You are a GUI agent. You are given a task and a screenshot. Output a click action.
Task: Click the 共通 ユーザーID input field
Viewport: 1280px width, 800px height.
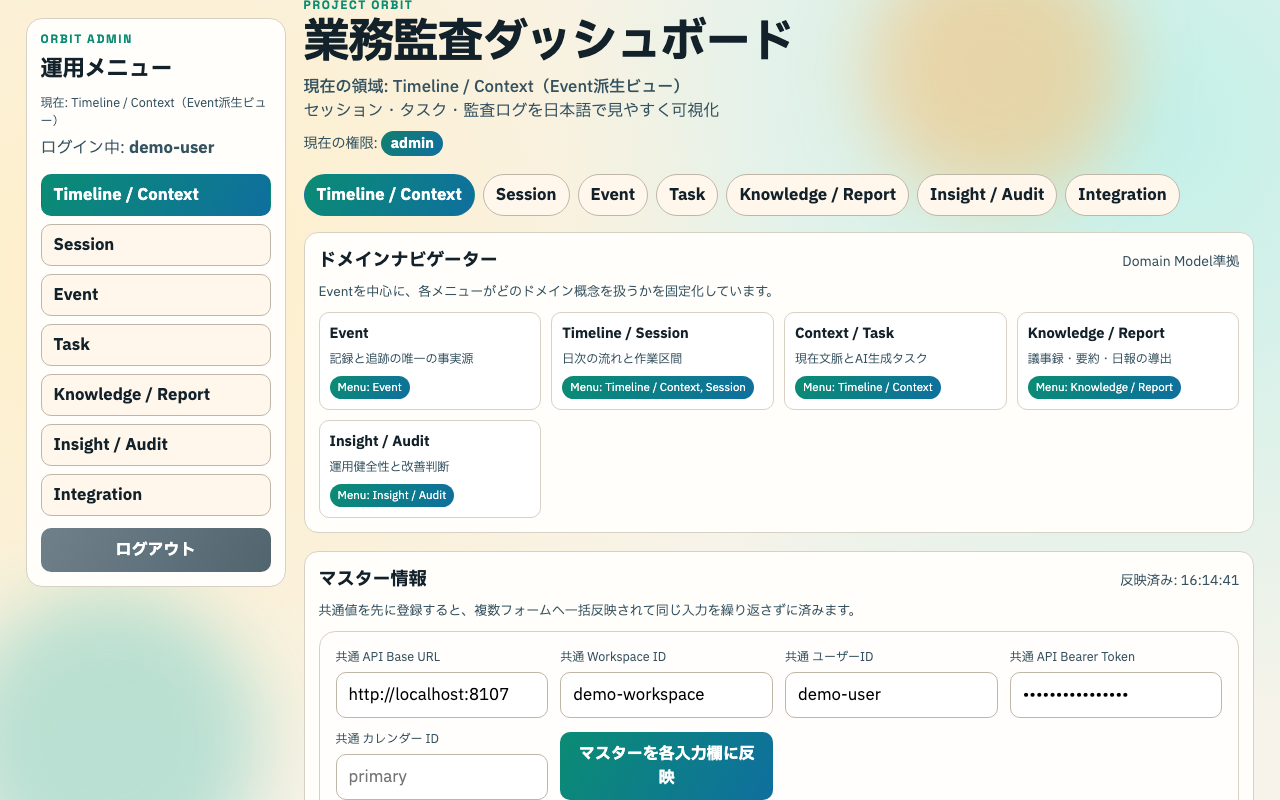(x=891, y=695)
